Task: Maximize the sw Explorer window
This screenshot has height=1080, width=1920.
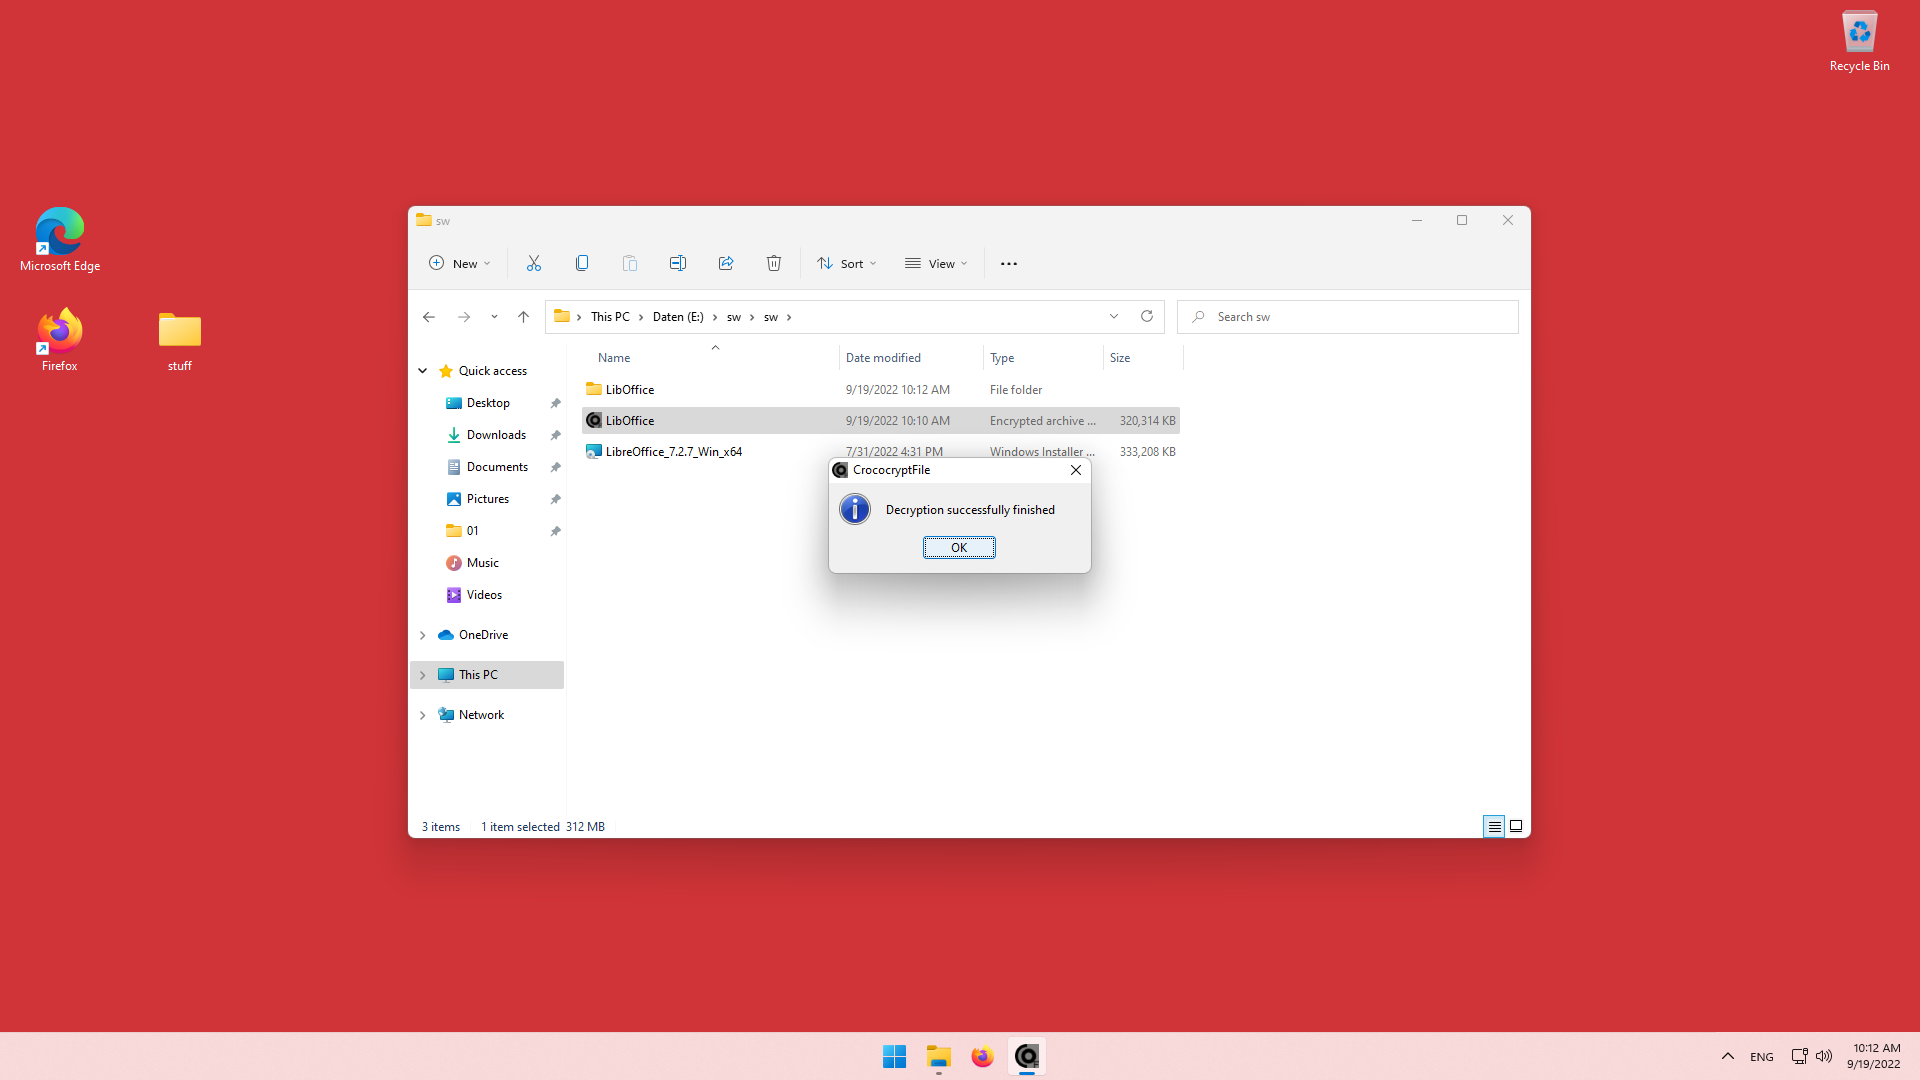Action: pos(1462,220)
